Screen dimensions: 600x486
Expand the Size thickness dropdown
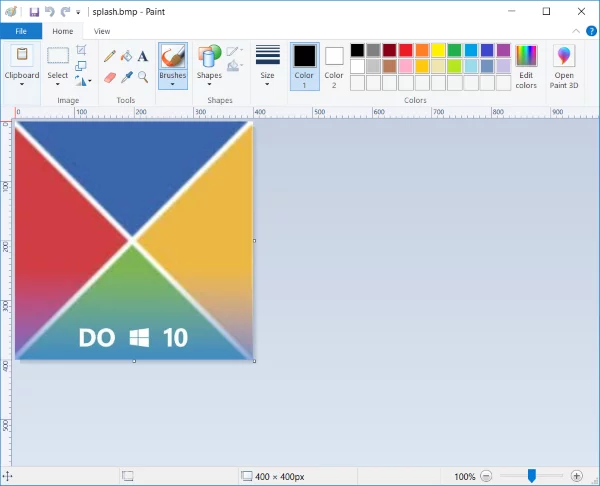pos(267,84)
